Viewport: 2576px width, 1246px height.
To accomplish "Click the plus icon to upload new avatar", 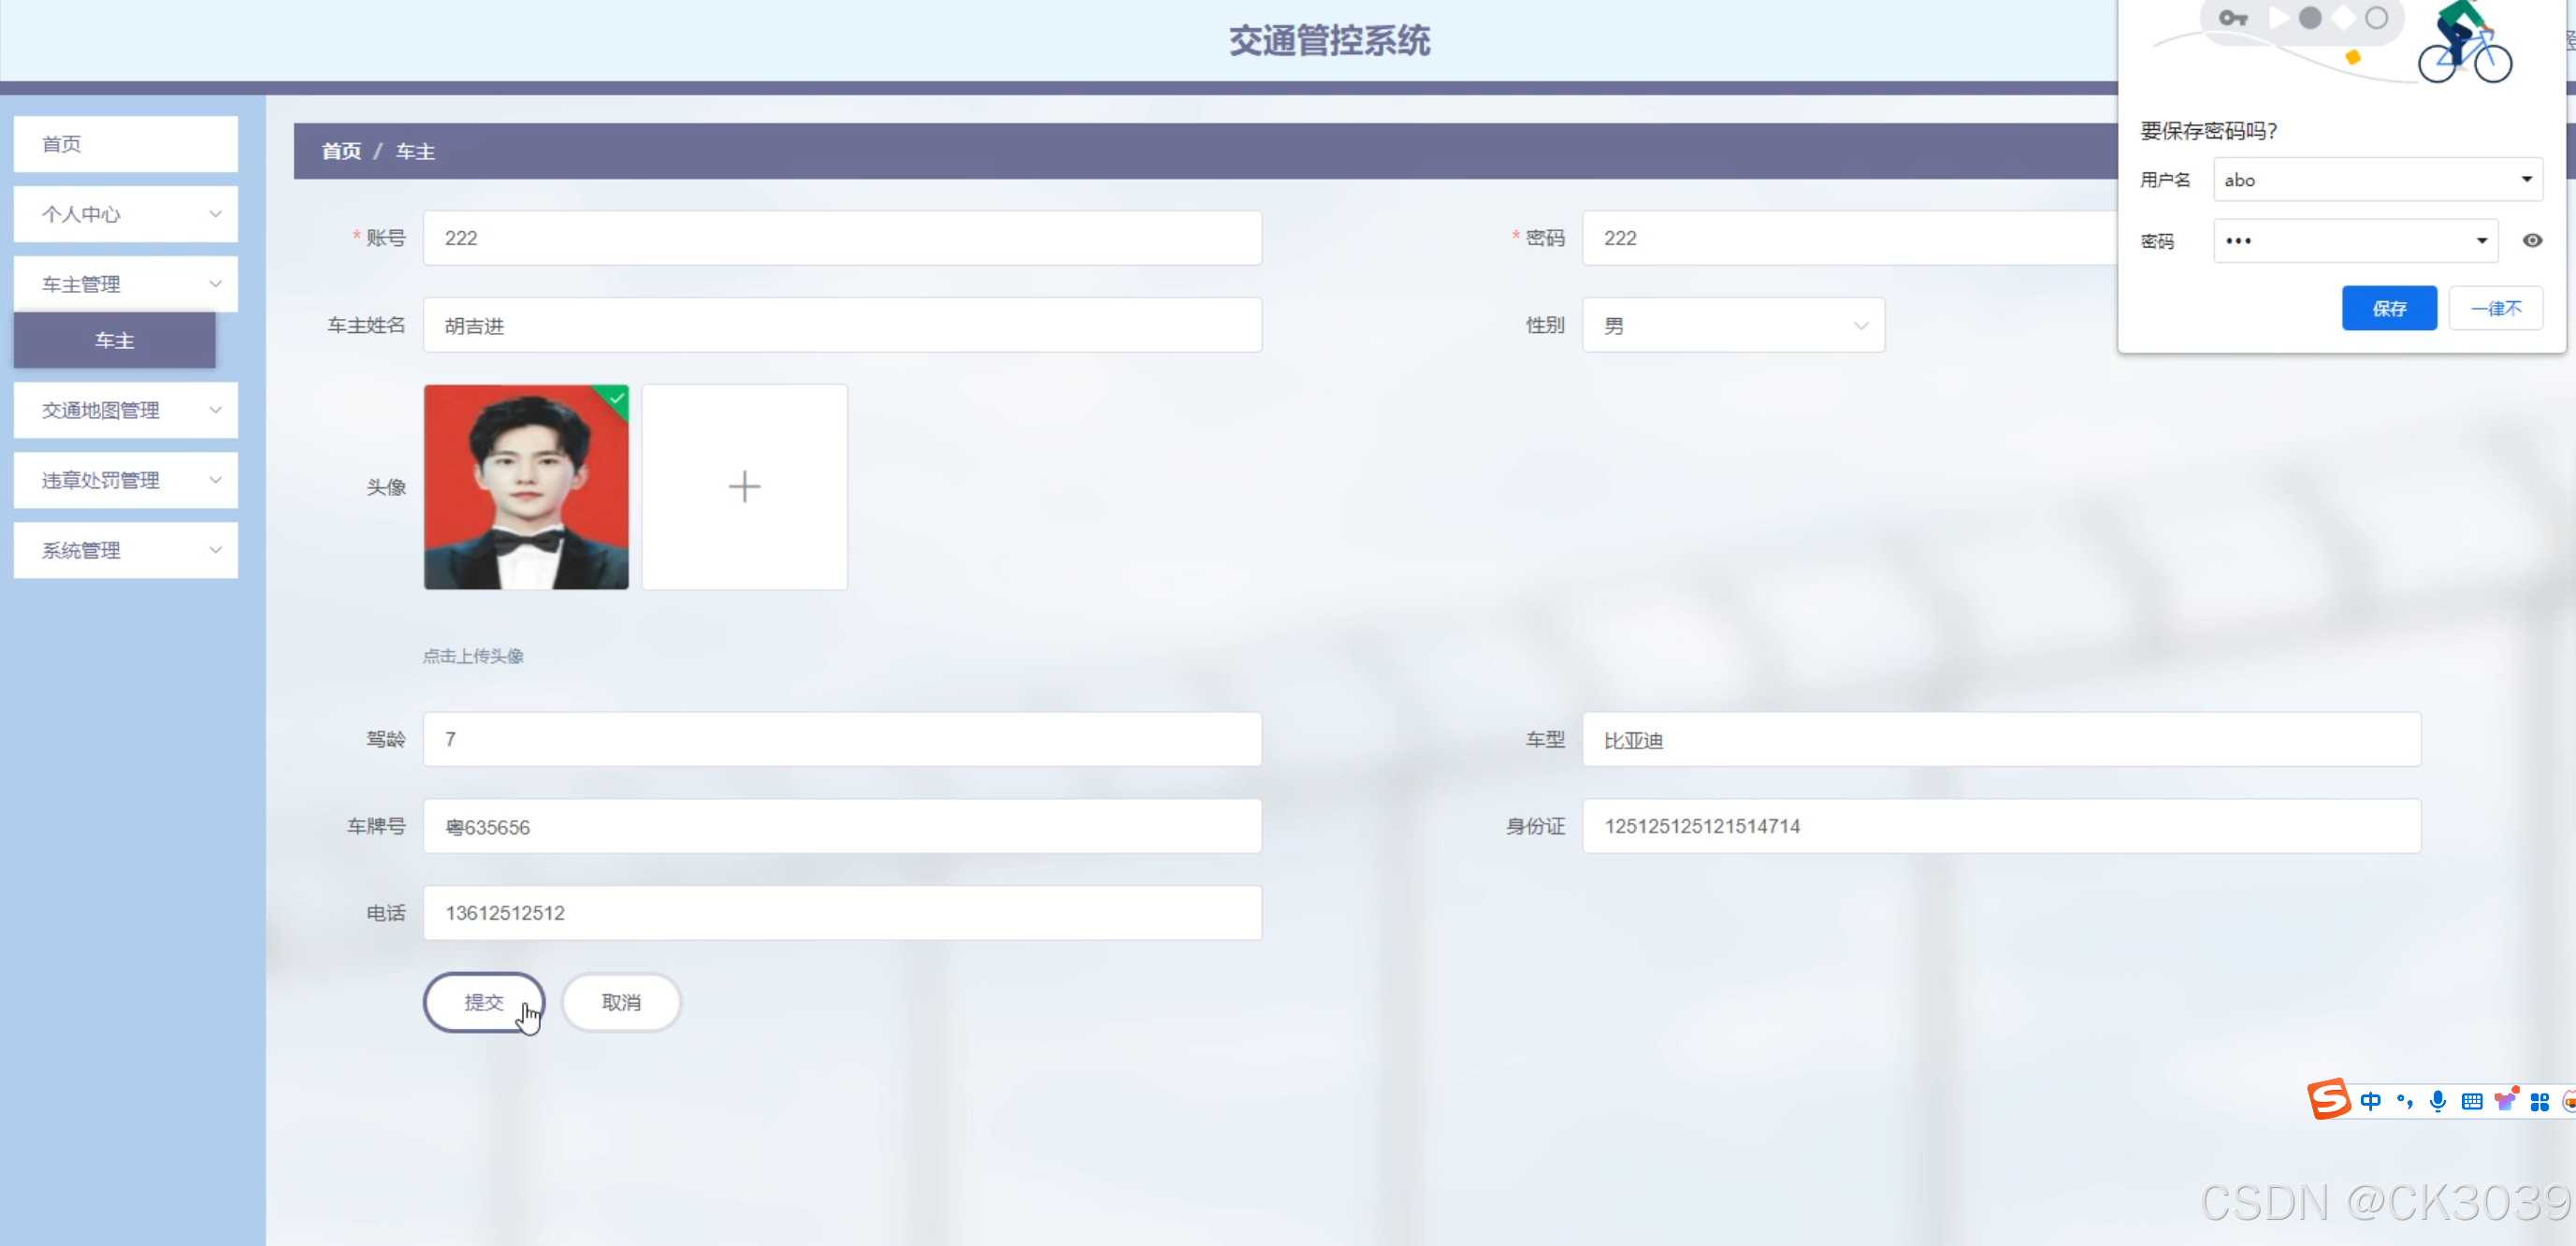I will [744, 487].
